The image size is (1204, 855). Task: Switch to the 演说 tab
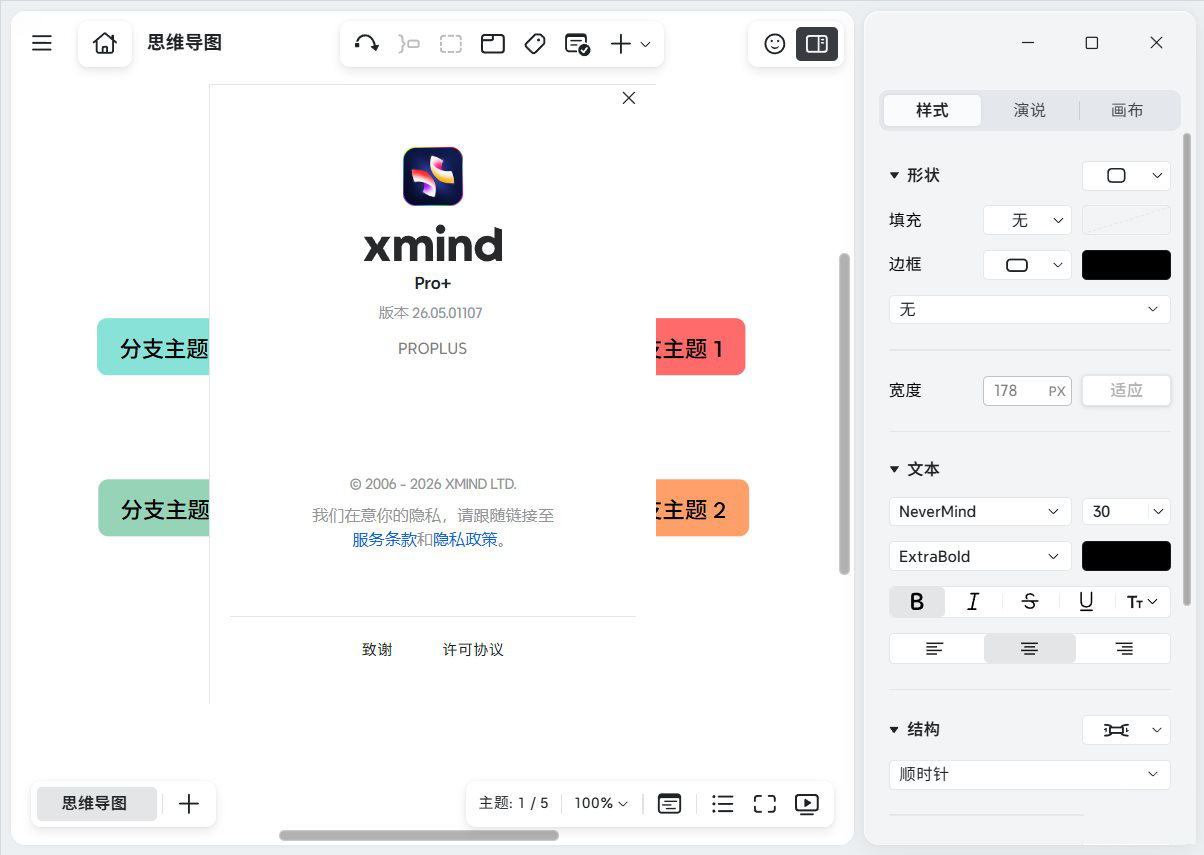point(1030,110)
